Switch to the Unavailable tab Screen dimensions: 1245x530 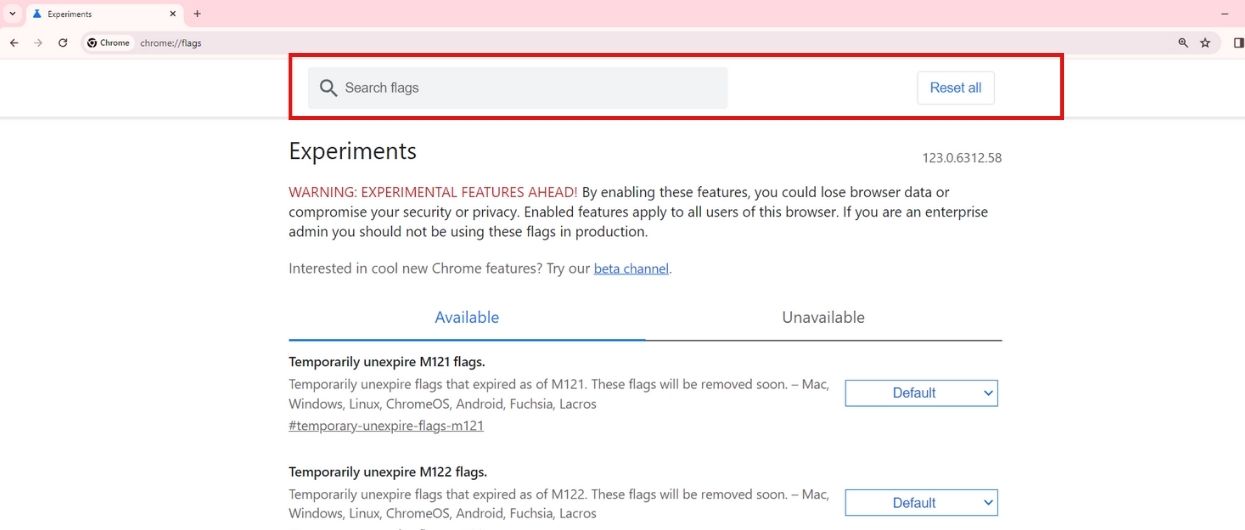click(823, 317)
